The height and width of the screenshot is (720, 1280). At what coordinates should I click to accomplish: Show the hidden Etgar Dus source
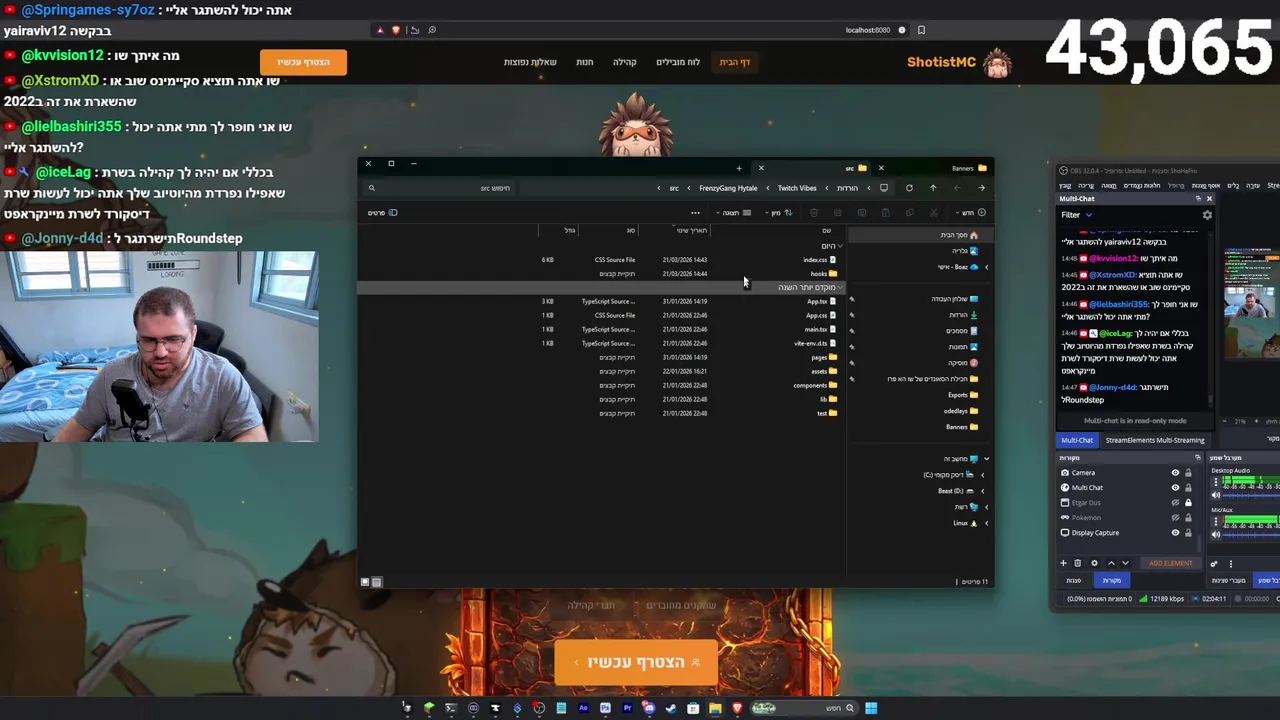(1175, 503)
